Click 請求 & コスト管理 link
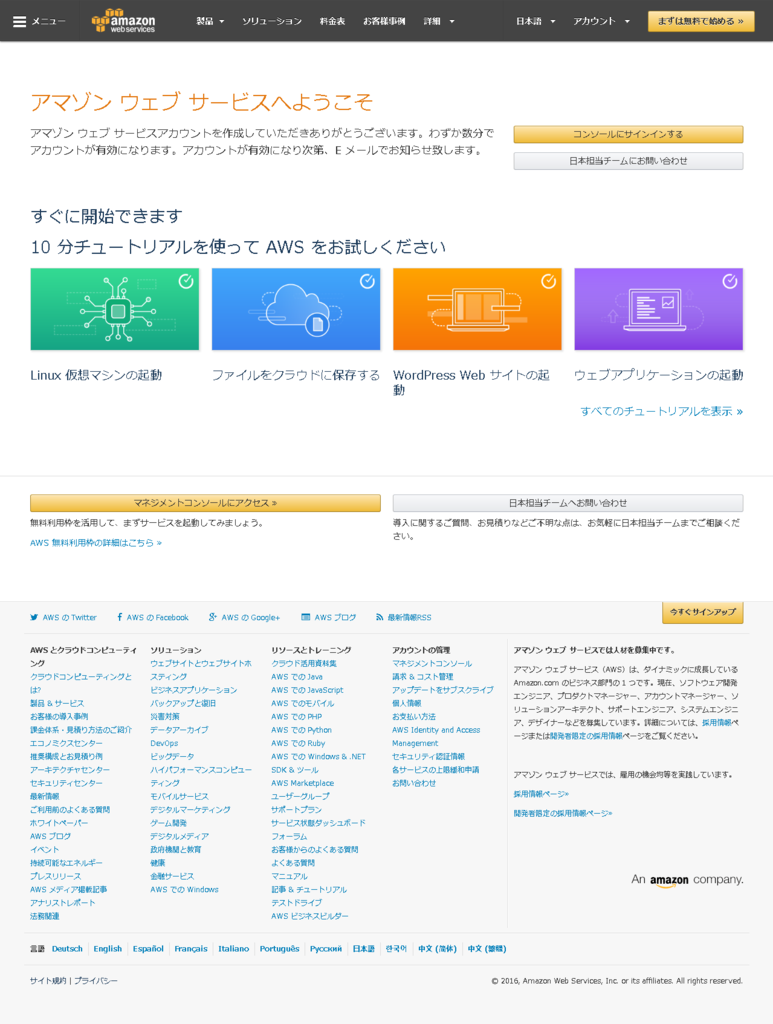Image resolution: width=773 pixels, height=1024 pixels. click(x=422, y=677)
